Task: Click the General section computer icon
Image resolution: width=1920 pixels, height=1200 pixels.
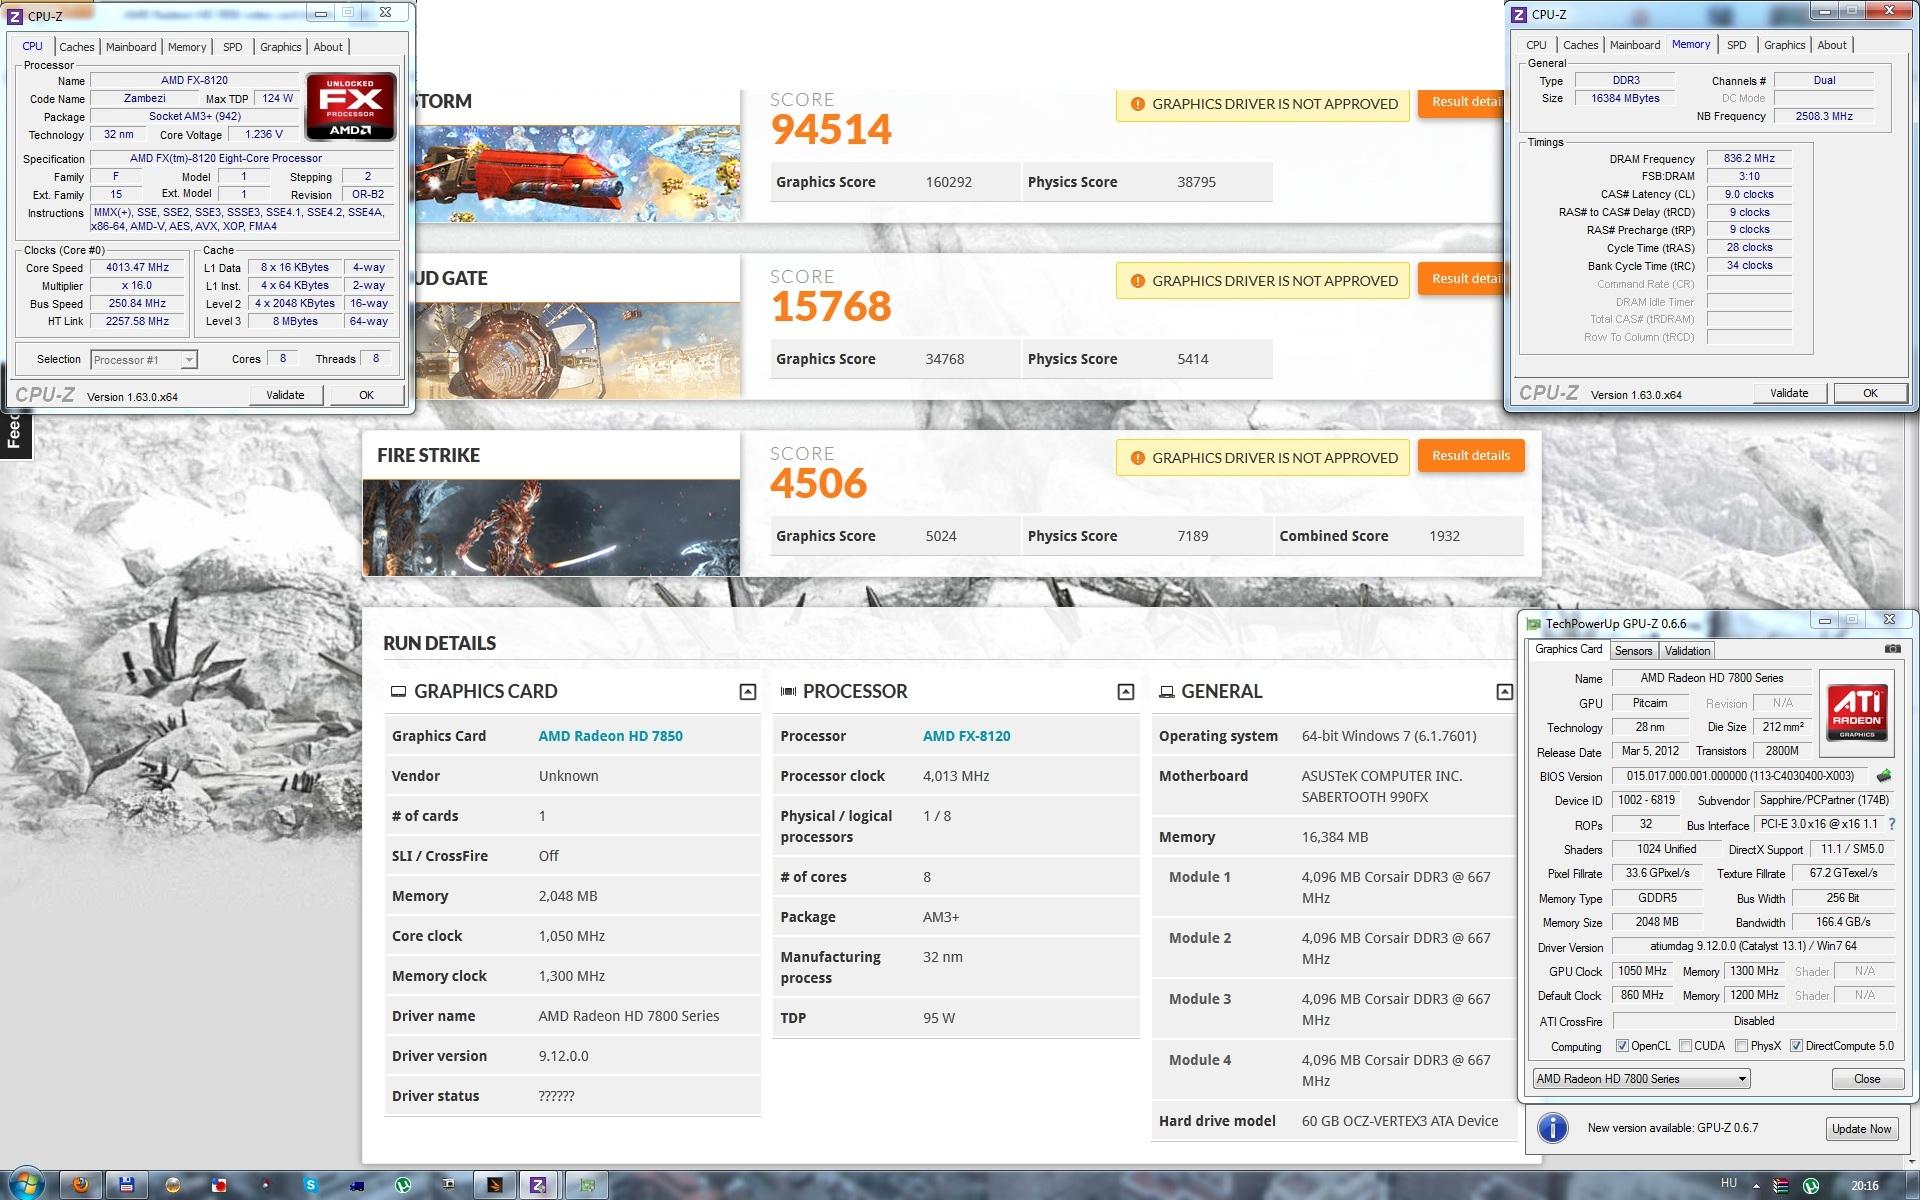Action: [x=1166, y=691]
